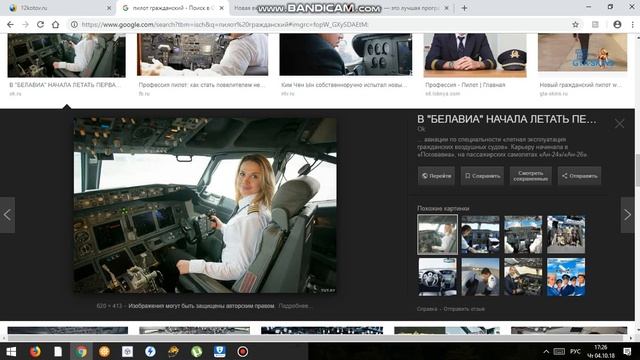Switch to Chrome in the taskbar

[81, 351]
